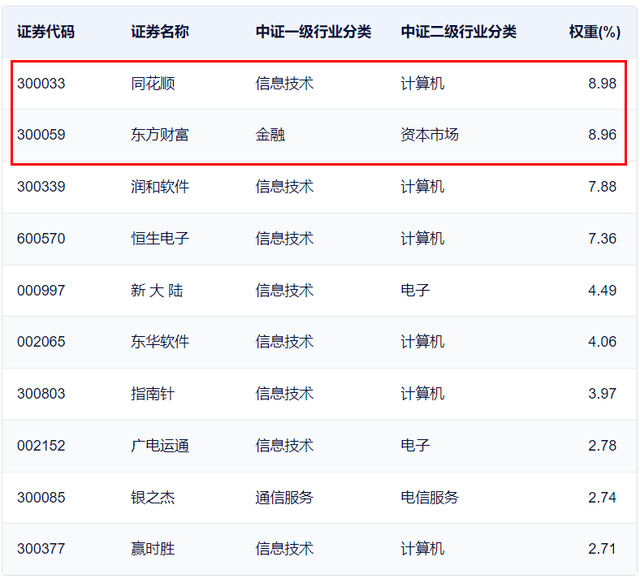Select stock code 300377
Viewport: 640px width, 587px height.
pyautogui.click(x=41, y=549)
